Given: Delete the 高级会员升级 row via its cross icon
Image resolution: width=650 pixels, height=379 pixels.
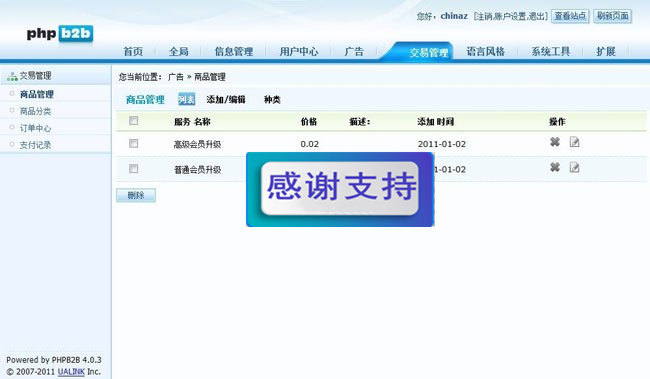Looking at the screenshot, I should coord(555,142).
